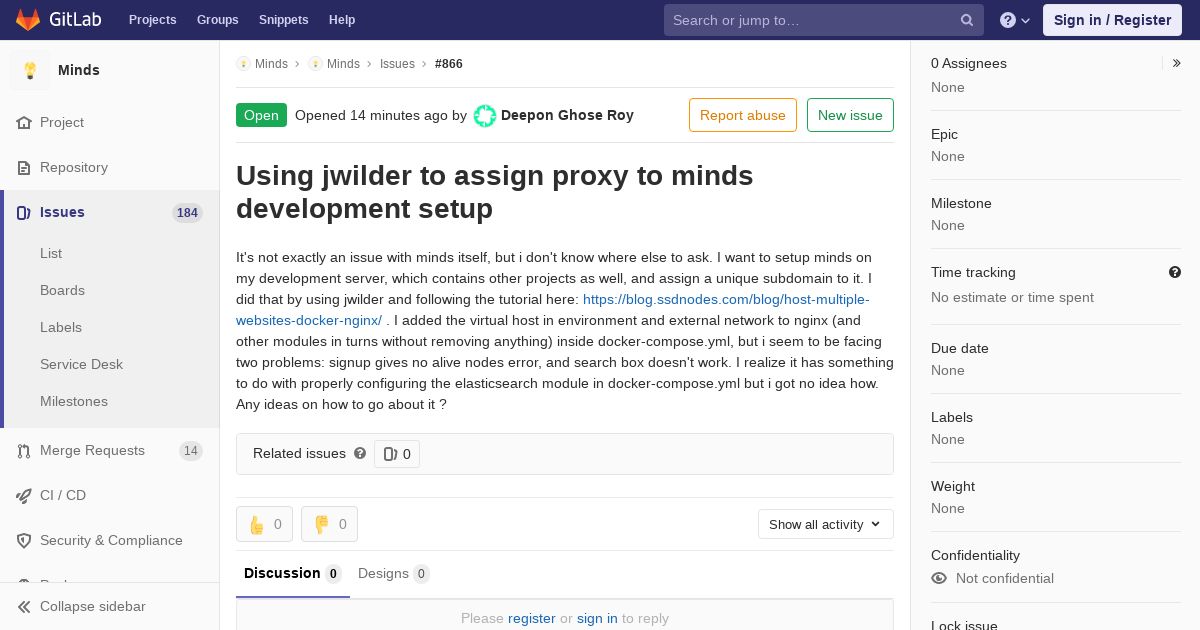Click the search magnifier icon

click(967, 20)
